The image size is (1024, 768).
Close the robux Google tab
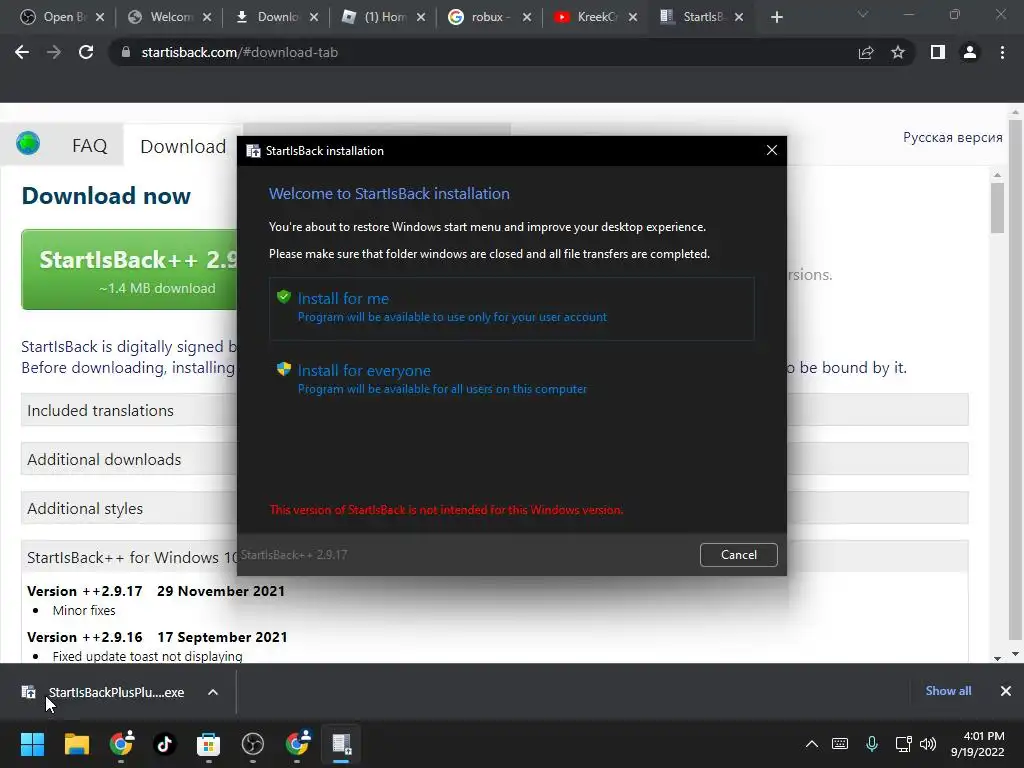pyautogui.click(x=526, y=18)
